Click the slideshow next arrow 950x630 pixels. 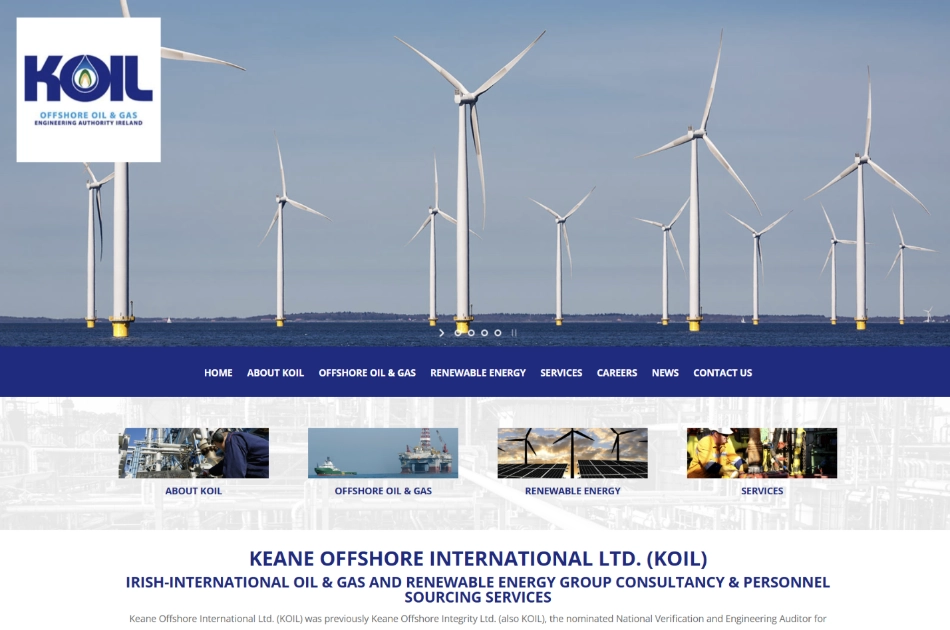pos(442,333)
